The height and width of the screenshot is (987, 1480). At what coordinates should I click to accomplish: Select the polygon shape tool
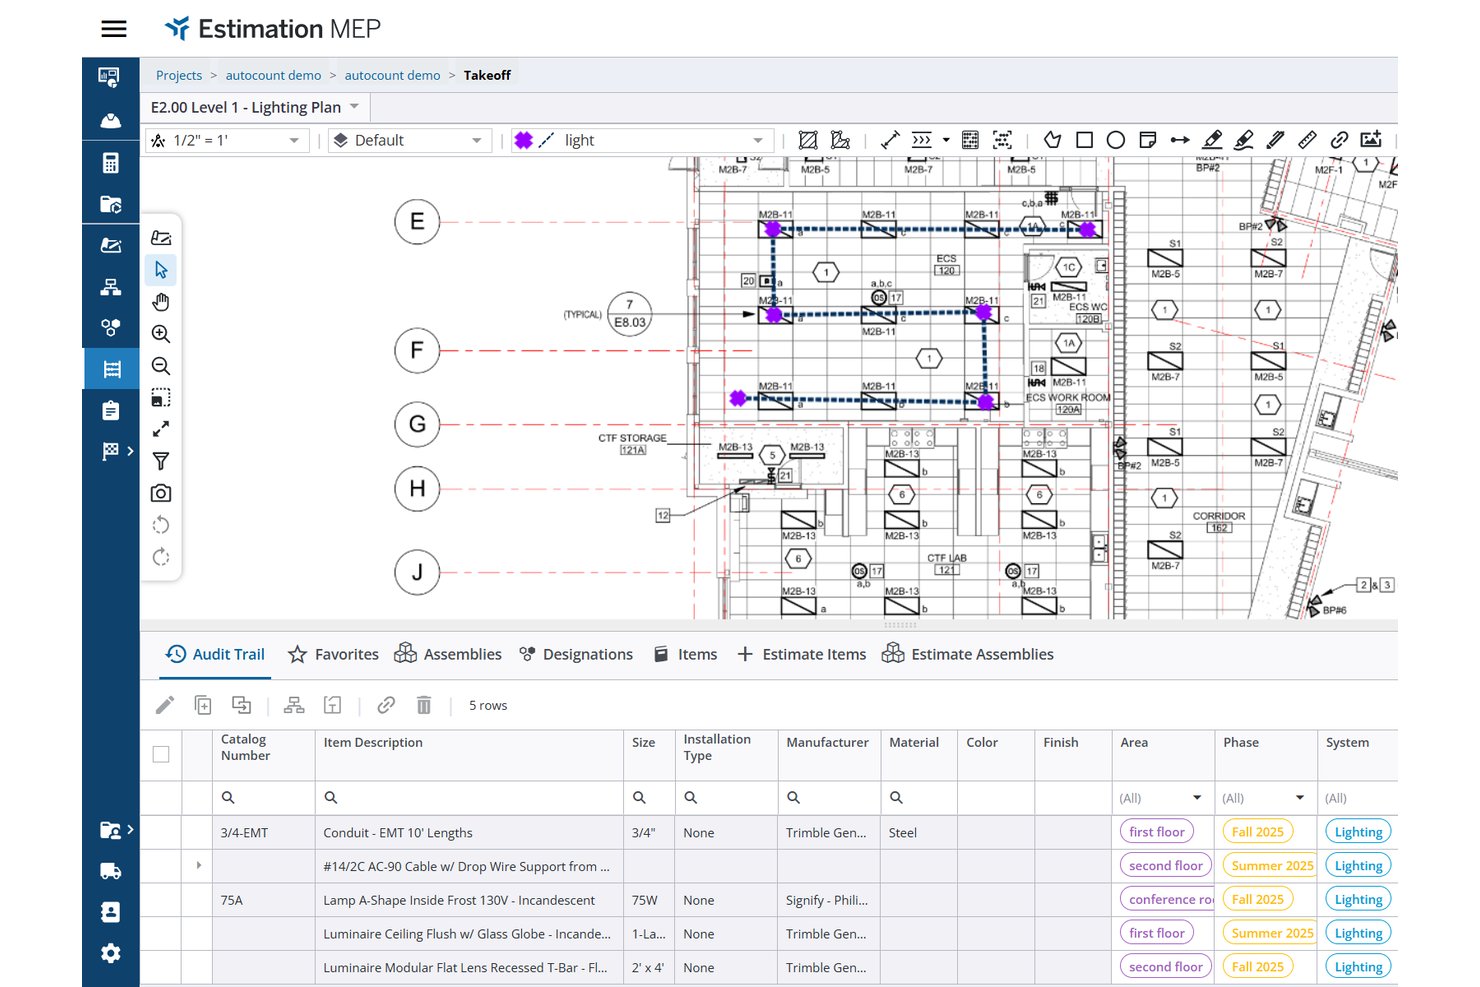pos(1052,140)
